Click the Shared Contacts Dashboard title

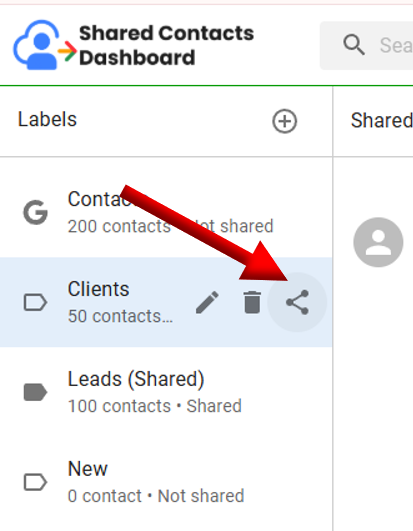[x=166, y=45]
